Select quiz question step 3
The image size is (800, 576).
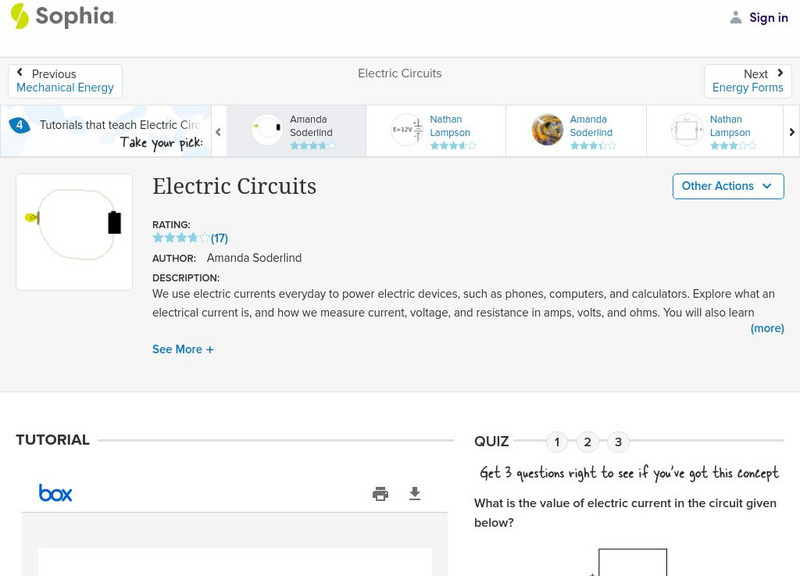click(x=620, y=440)
